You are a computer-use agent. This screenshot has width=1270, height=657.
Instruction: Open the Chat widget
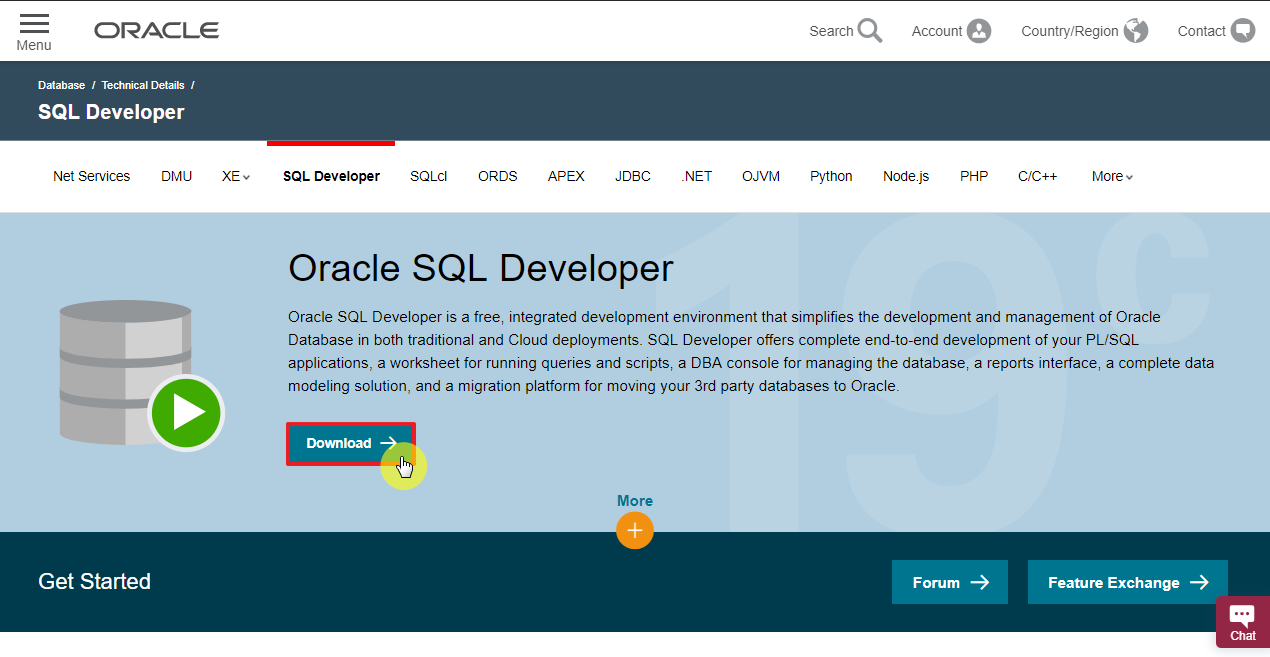click(1243, 622)
